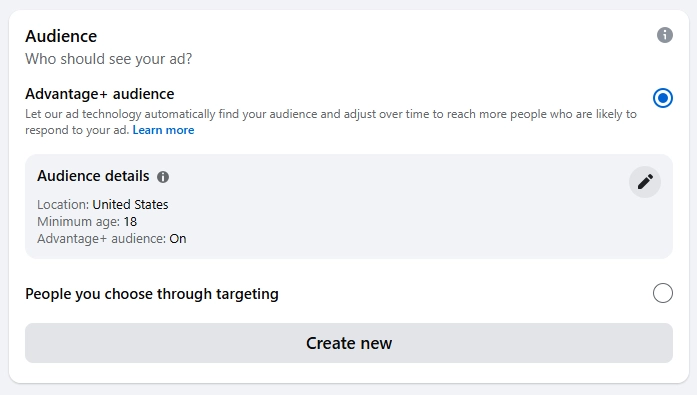Viewport: 697px width, 395px height.
Task: Select the Advantage+ audience radio button
Action: coord(662,98)
